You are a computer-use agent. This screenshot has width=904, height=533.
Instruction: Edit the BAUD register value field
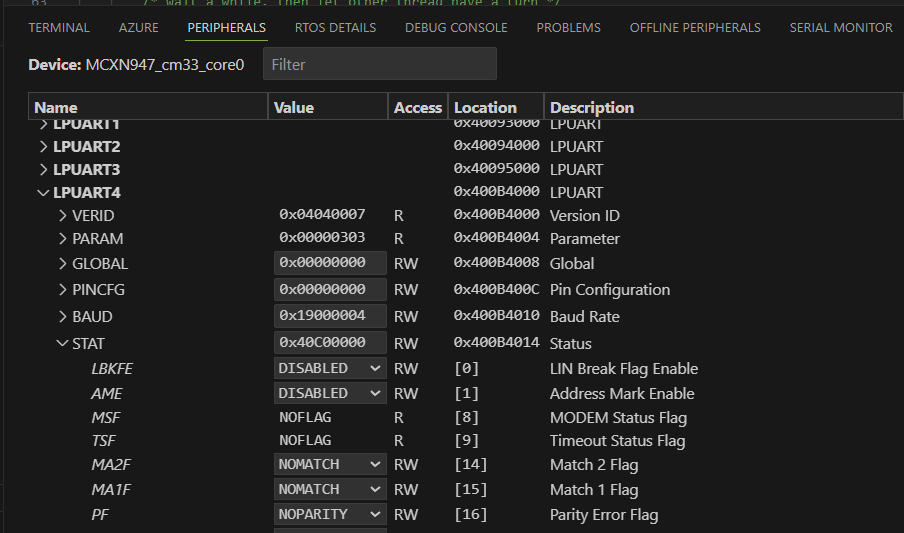pyautogui.click(x=330, y=316)
